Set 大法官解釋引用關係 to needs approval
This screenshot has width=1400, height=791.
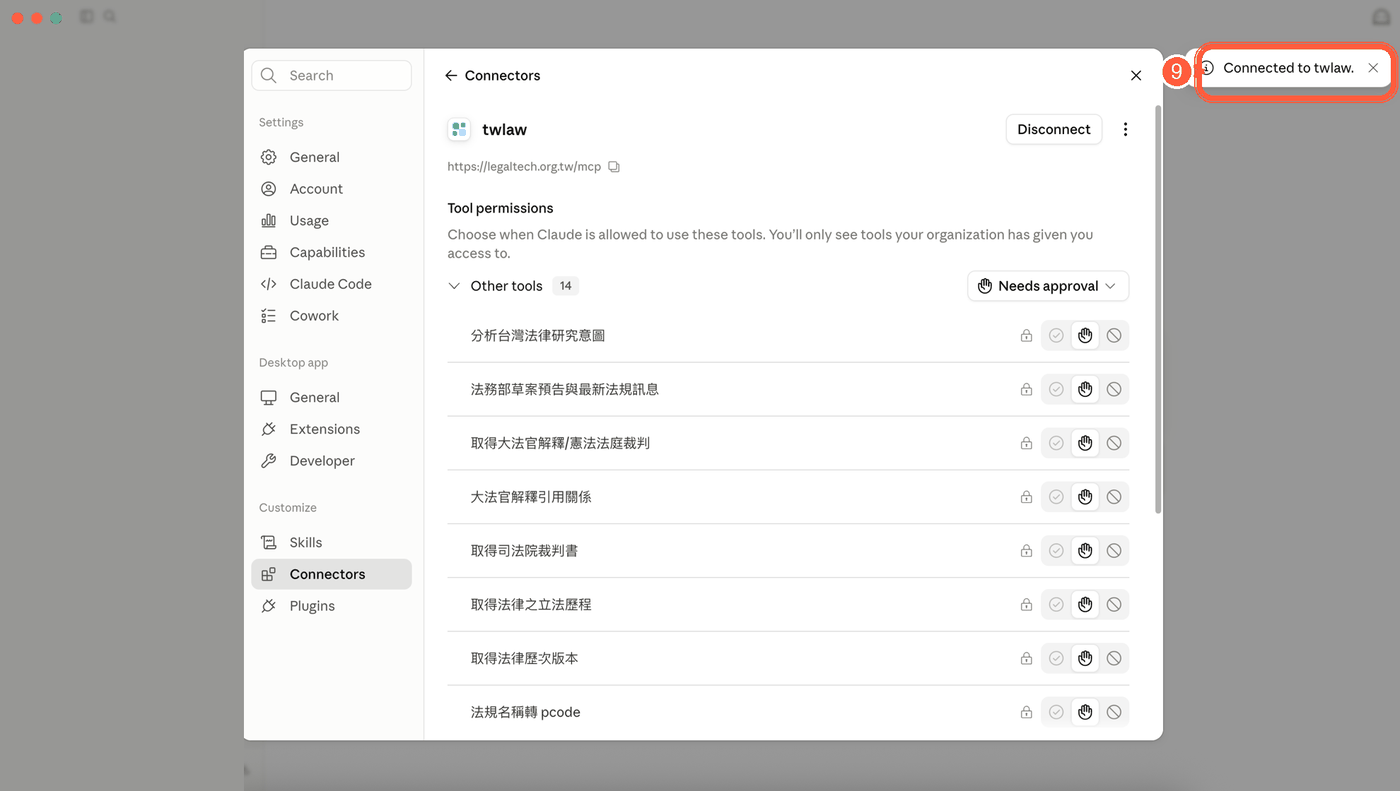1085,497
